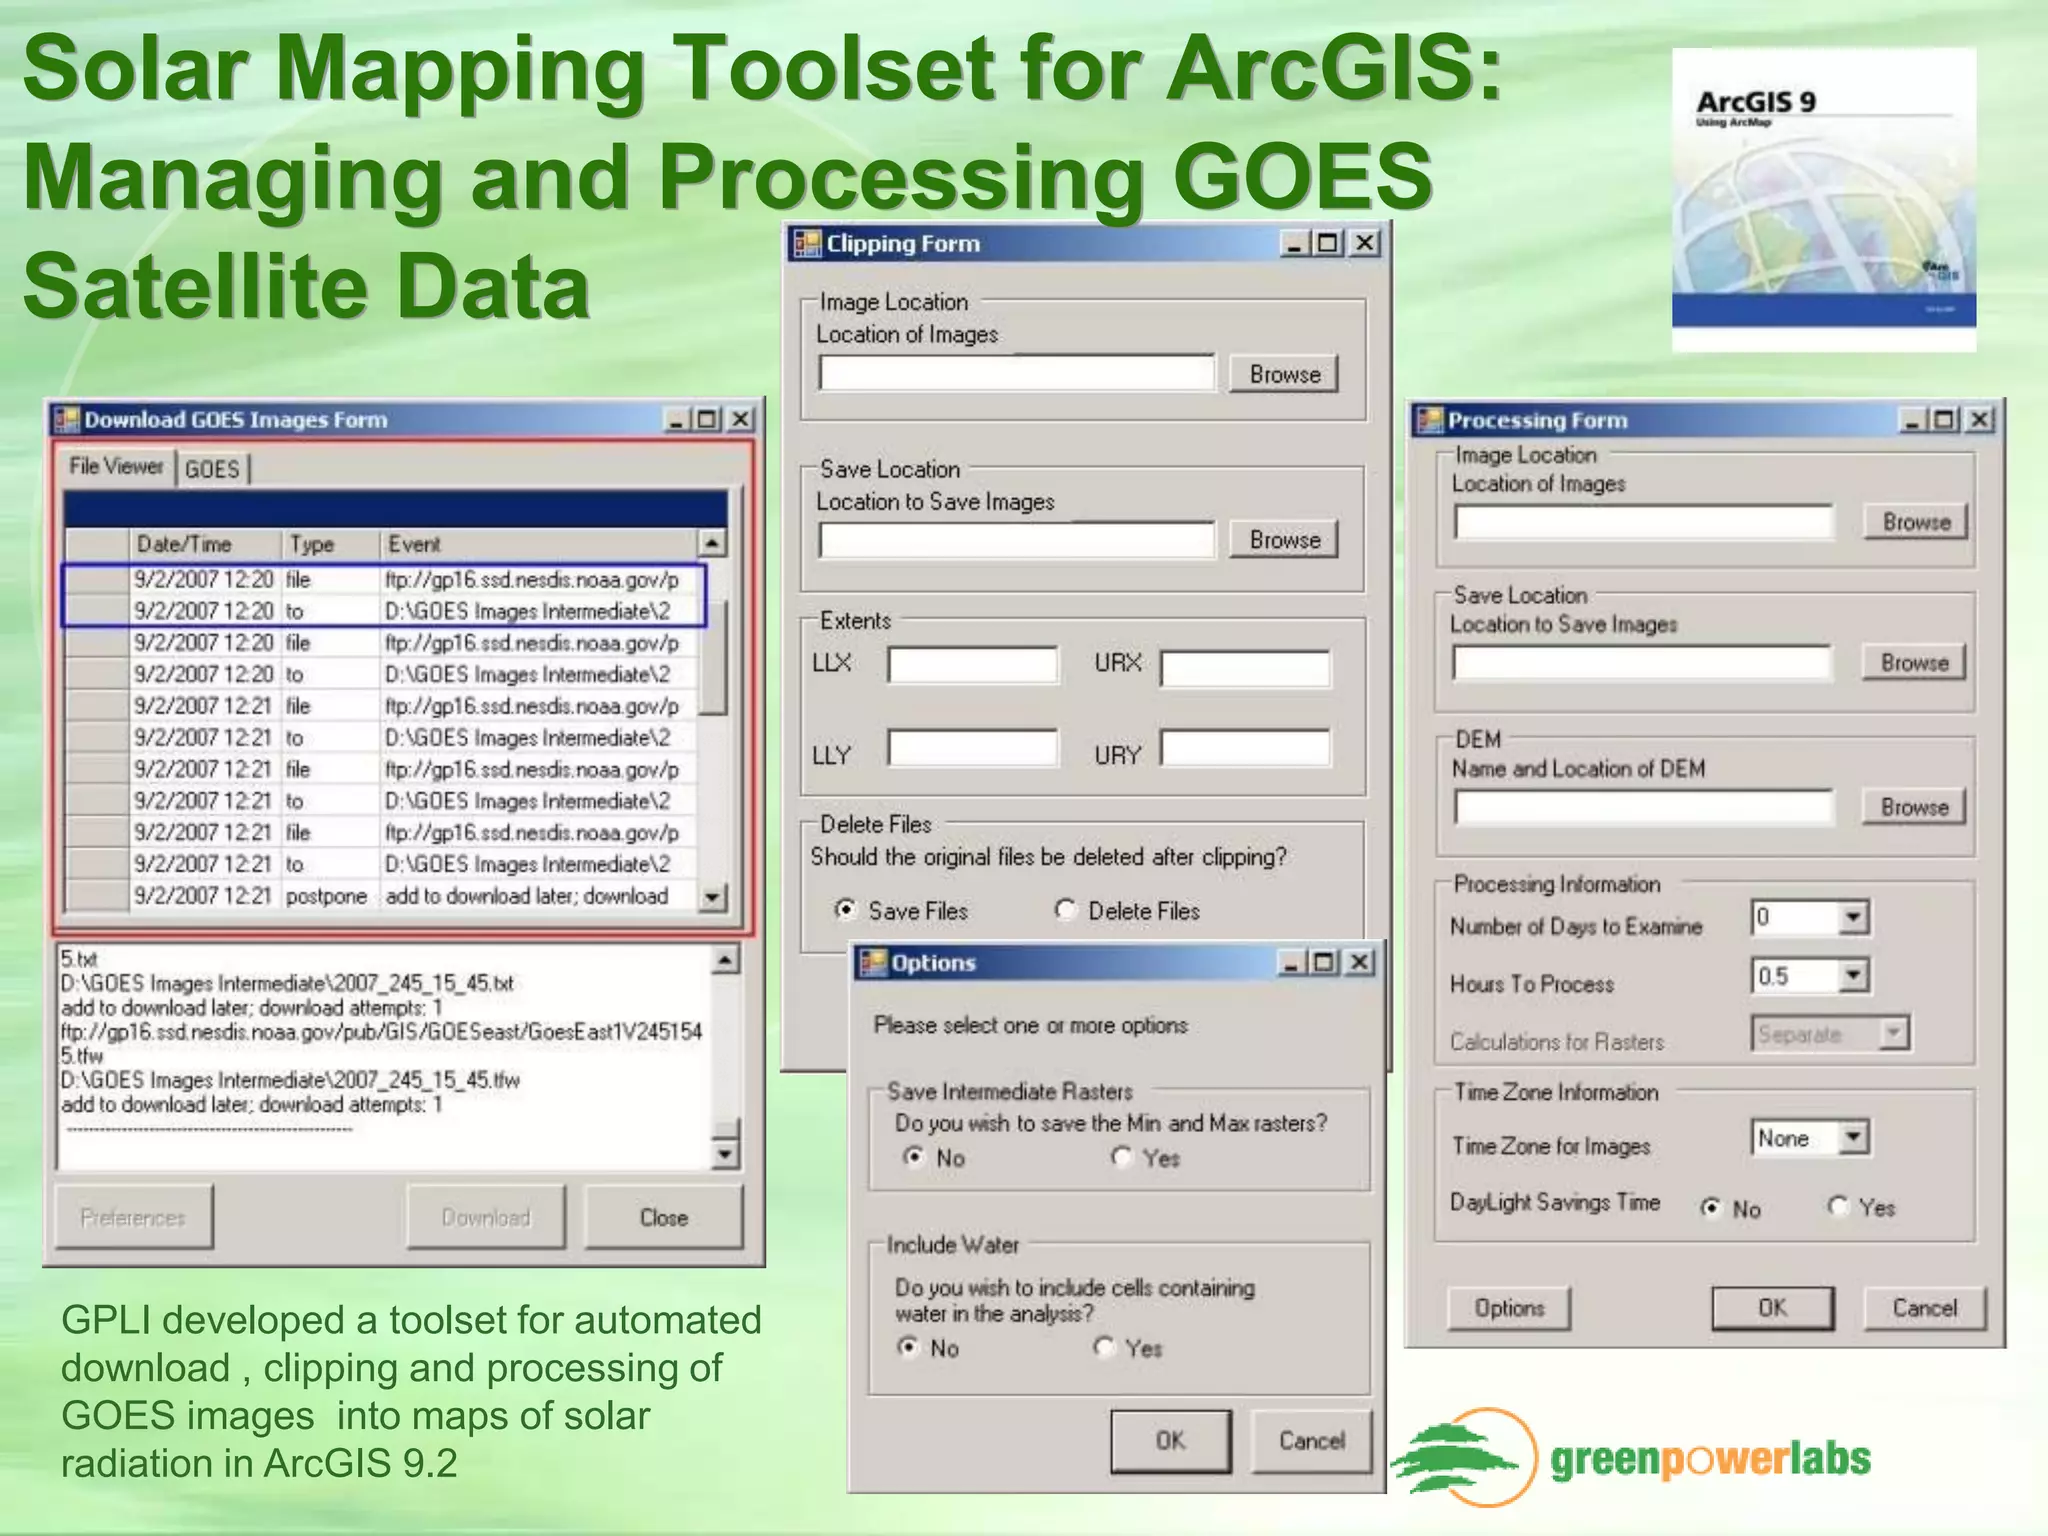
Task: Click OK in the Processing Form
Action: [x=1773, y=1308]
